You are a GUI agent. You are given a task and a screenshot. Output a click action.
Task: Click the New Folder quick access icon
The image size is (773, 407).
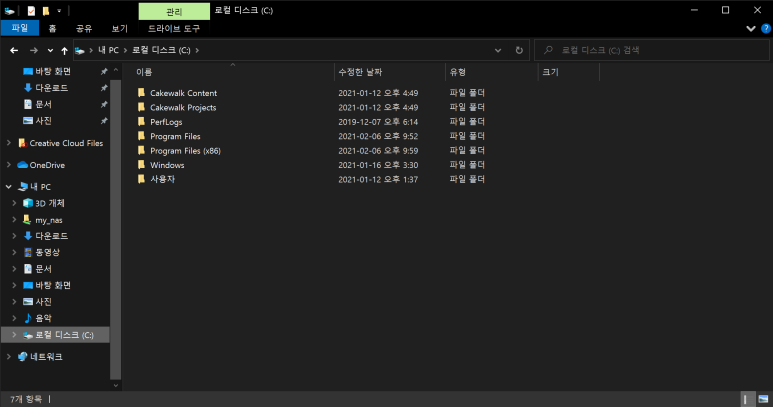tap(45, 10)
